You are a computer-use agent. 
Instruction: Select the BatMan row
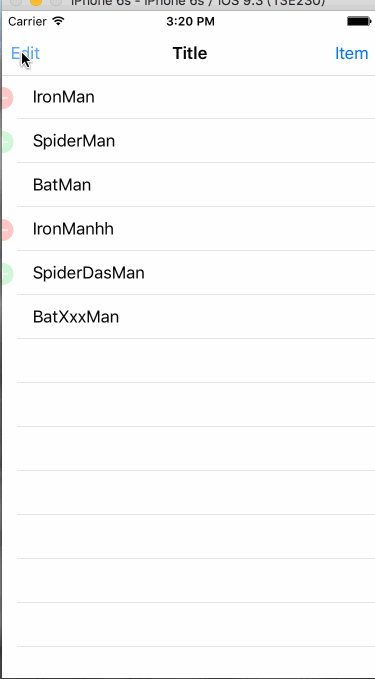188,185
